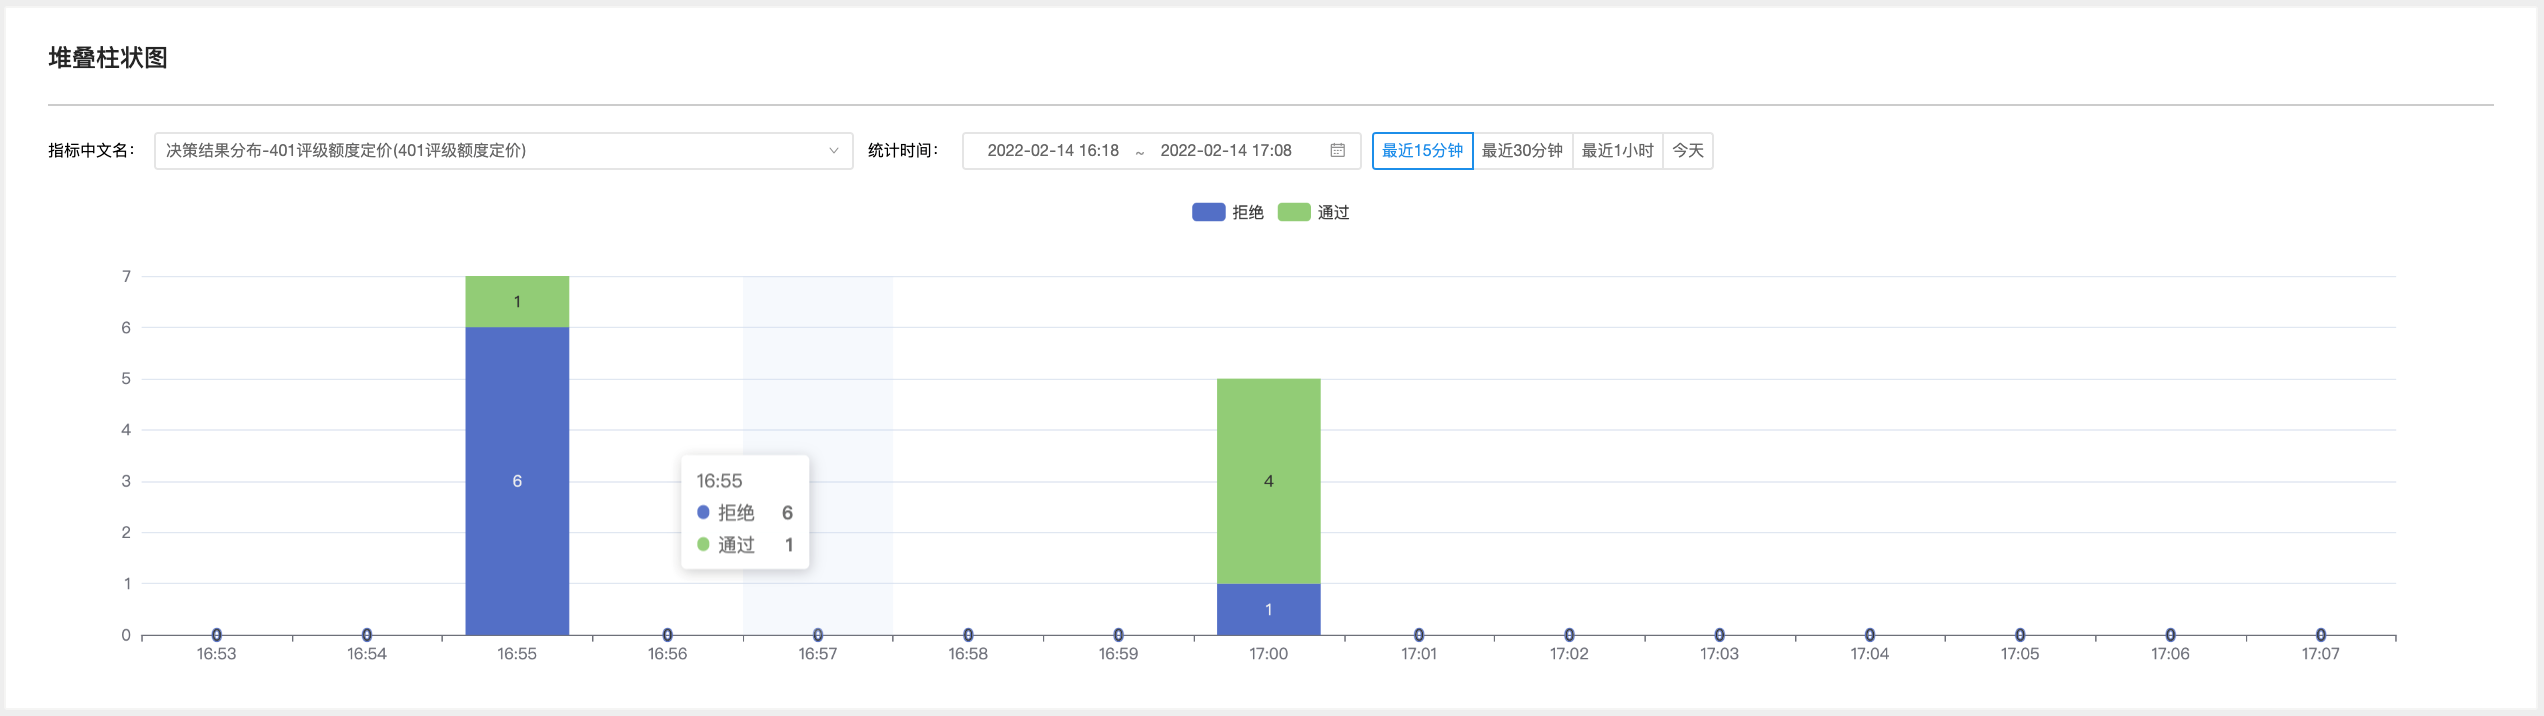Screen dimensions: 2544x716
Task: Open the 决策结果分布-401评级额度定价 selector
Action: click(x=503, y=151)
